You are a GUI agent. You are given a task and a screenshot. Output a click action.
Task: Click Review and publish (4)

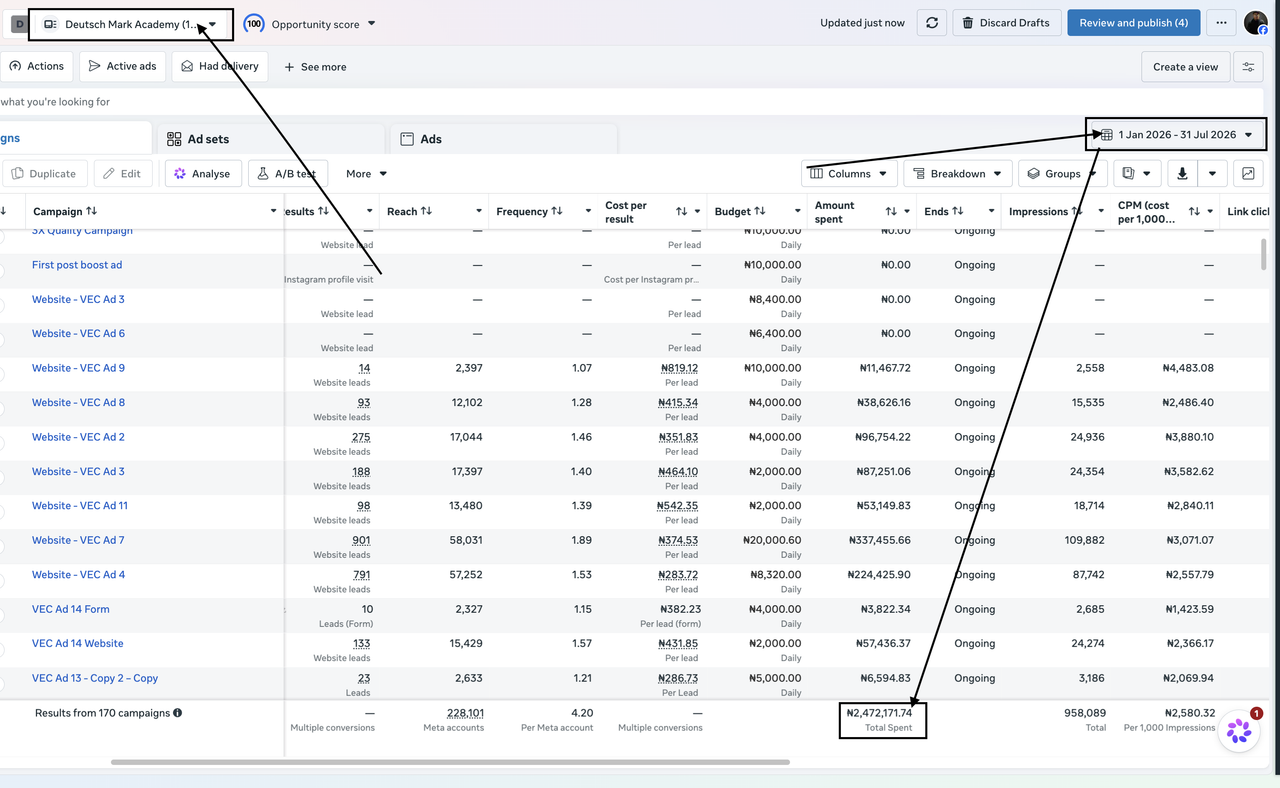pyautogui.click(x=1134, y=23)
